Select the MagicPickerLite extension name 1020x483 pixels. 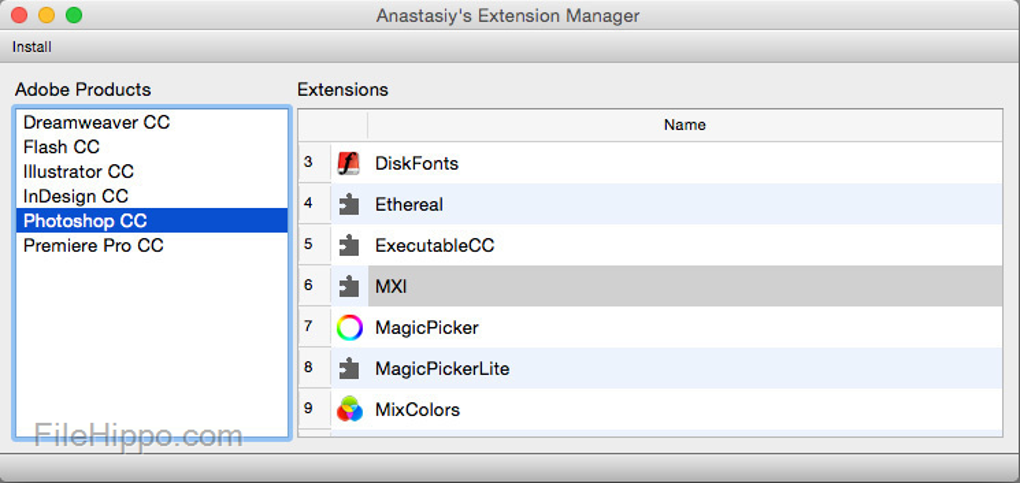[x=442, y=368]
